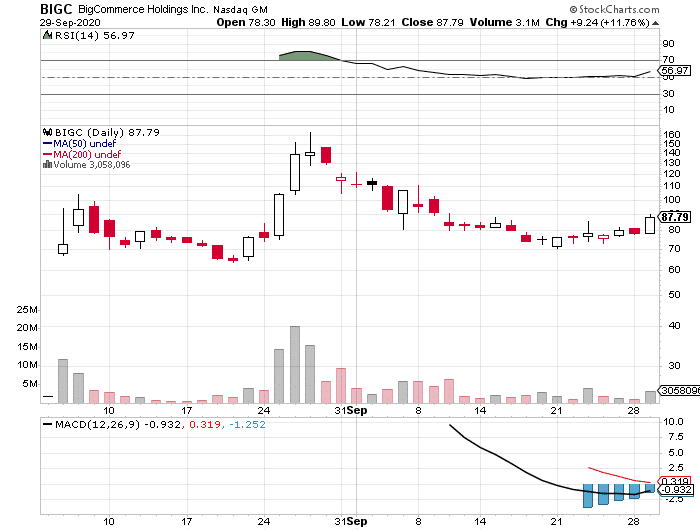Click the 25M volume axis label
Viewport: 700px width, 530px height.
point(27,309)
